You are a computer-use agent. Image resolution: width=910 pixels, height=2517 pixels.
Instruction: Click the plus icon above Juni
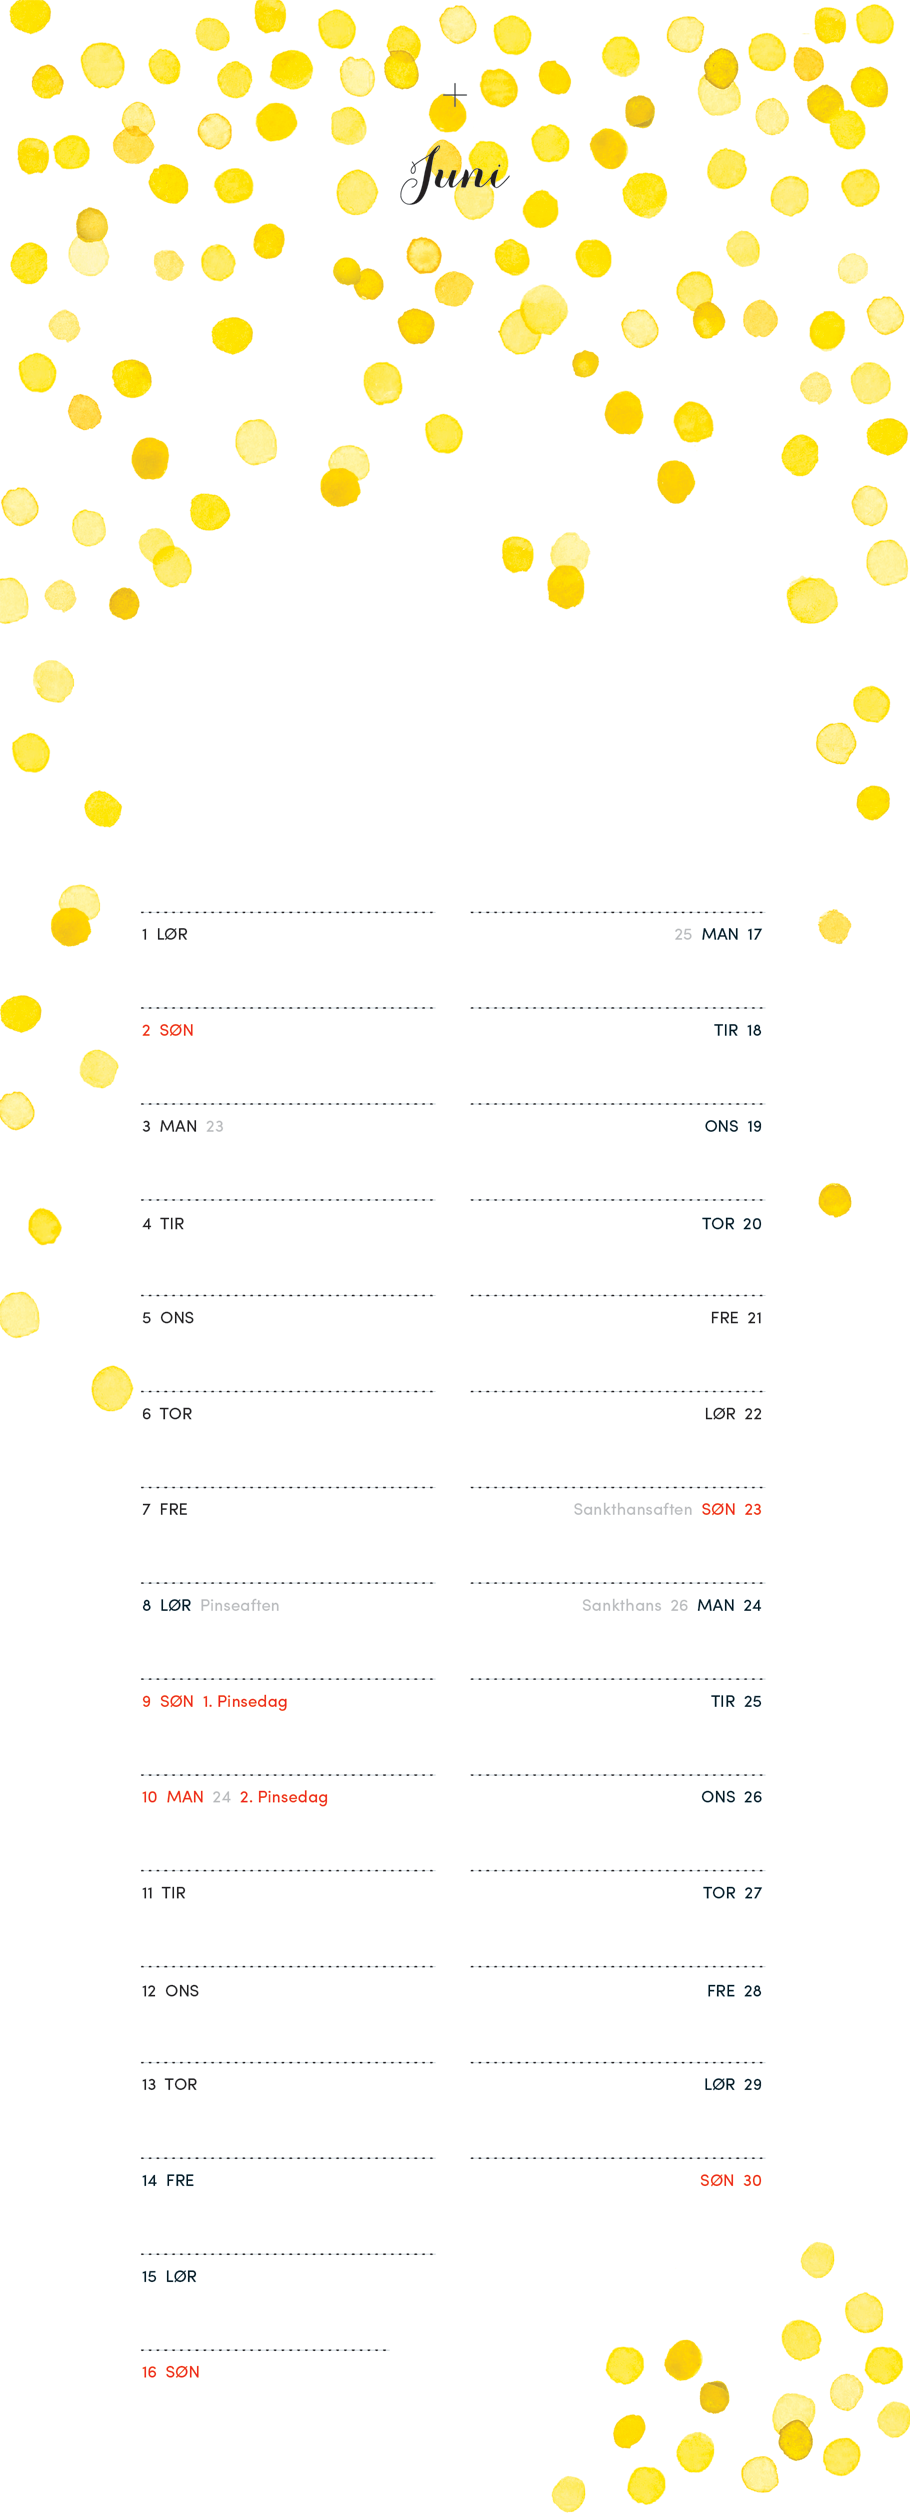(455, 95)
